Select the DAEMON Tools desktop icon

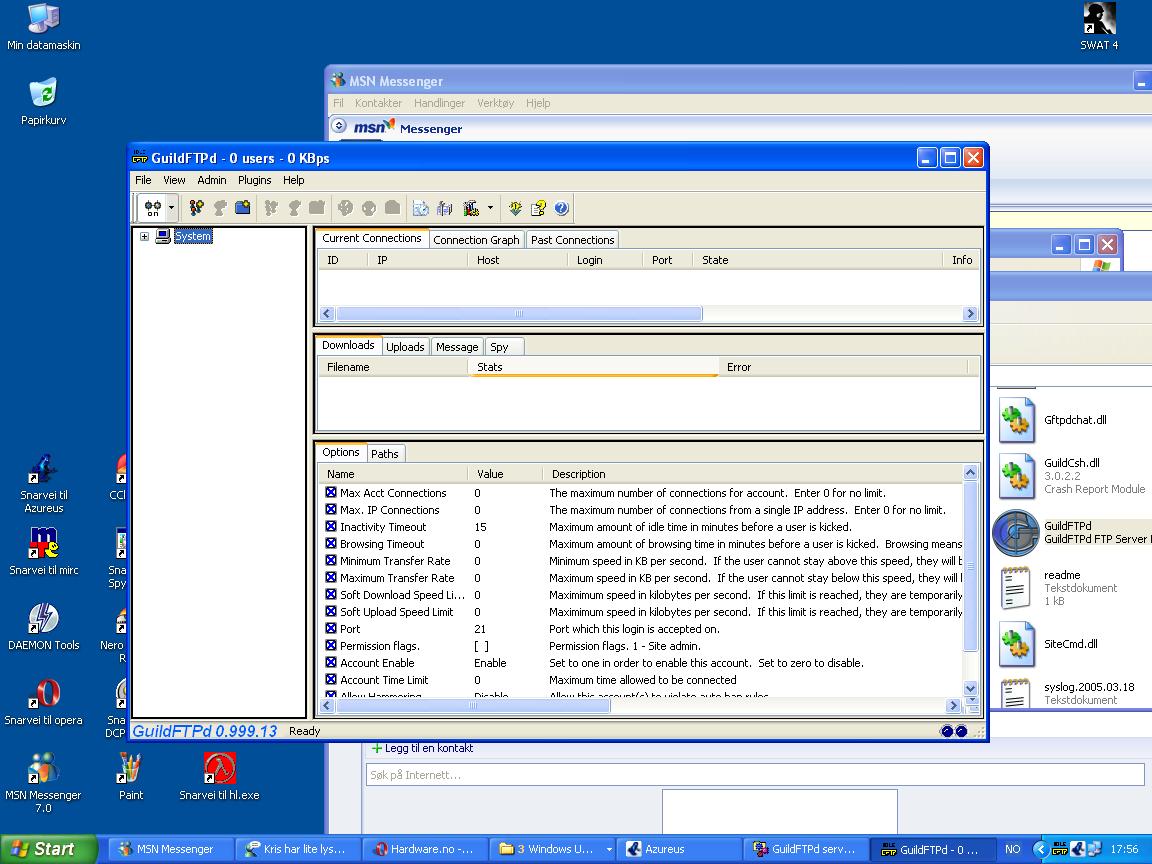coord(43,627)
